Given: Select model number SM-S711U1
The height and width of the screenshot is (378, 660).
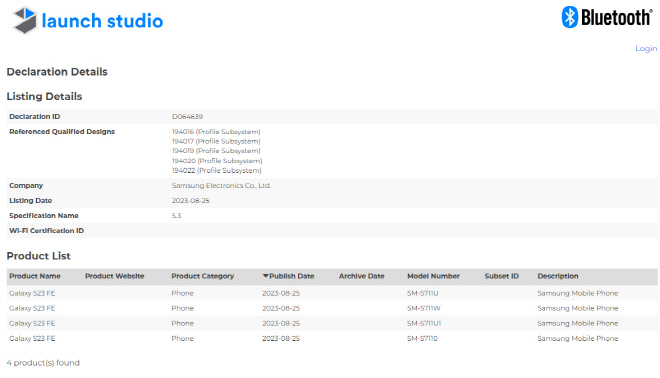Looking at the screenshot, I should coord(424,324).
